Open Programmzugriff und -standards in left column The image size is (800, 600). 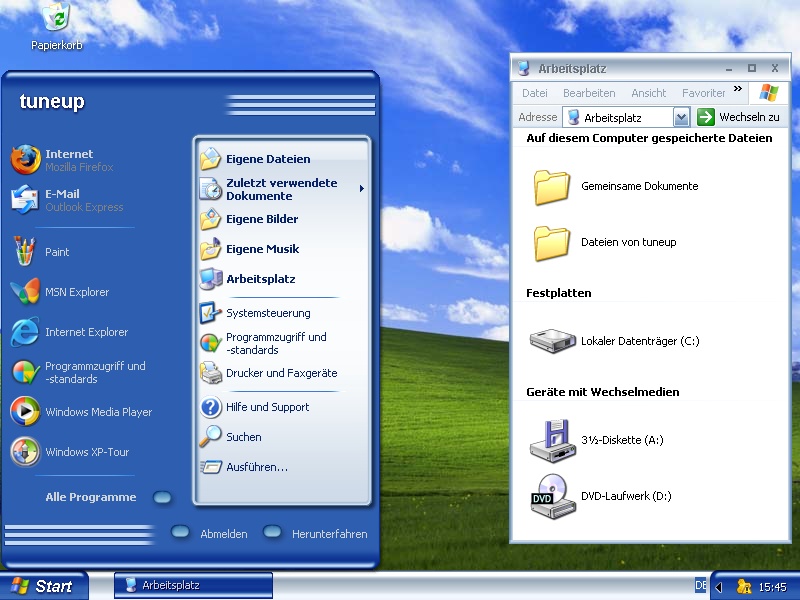78,372
